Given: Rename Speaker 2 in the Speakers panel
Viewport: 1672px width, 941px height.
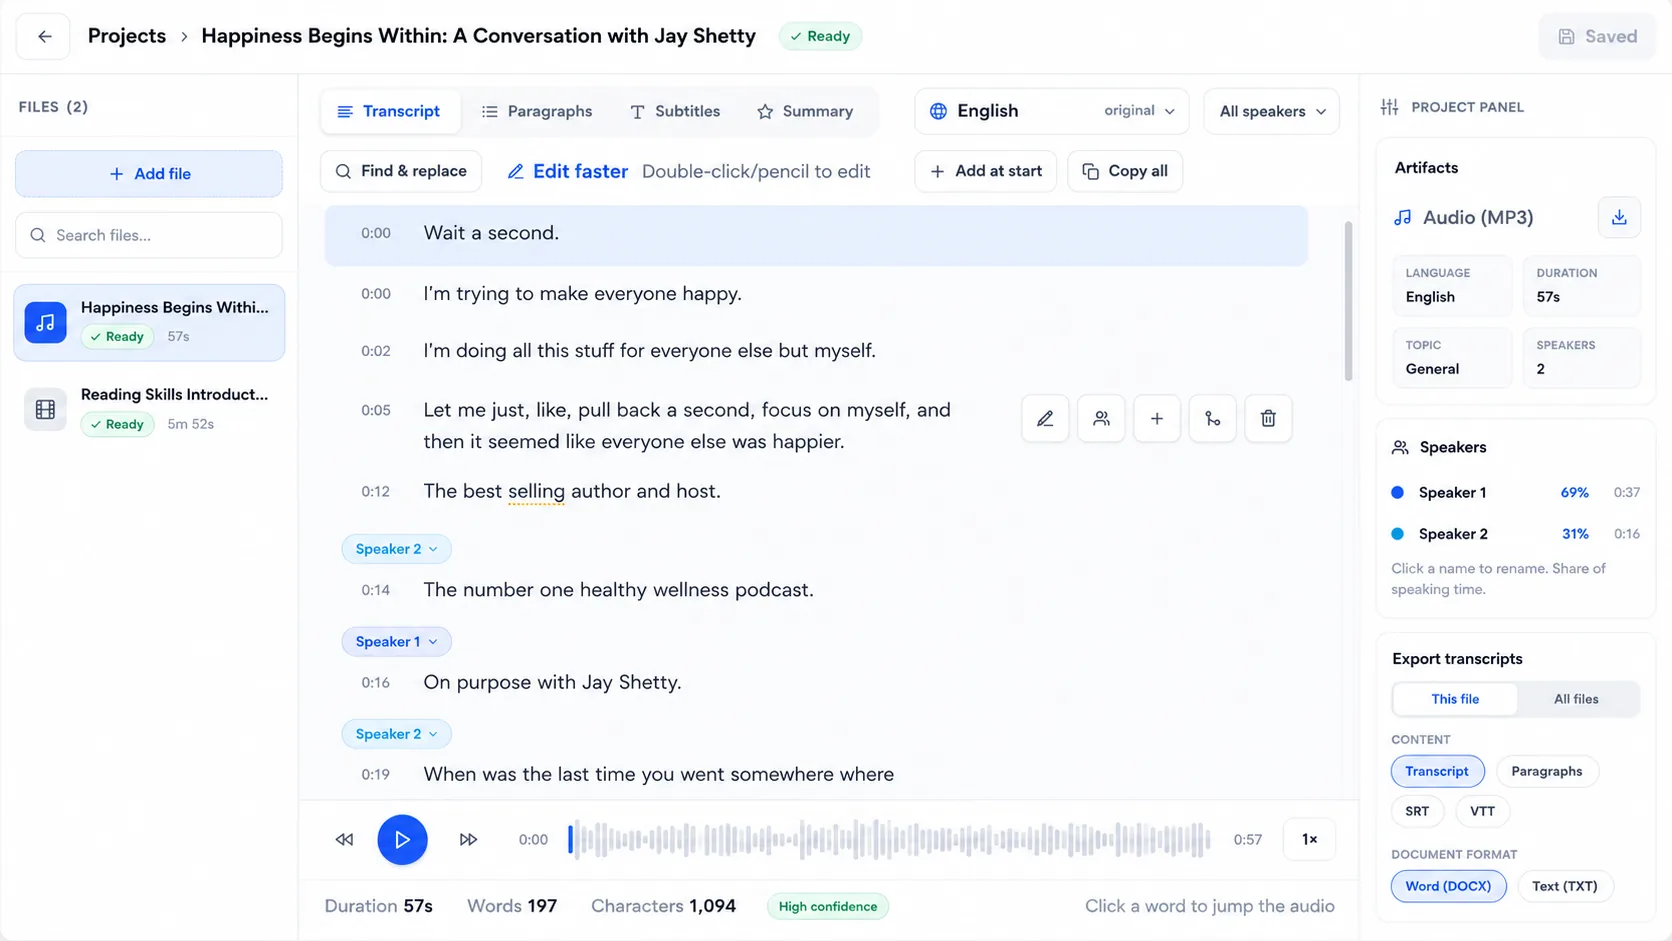Looking at the screenshot, I should [1453, 534].
